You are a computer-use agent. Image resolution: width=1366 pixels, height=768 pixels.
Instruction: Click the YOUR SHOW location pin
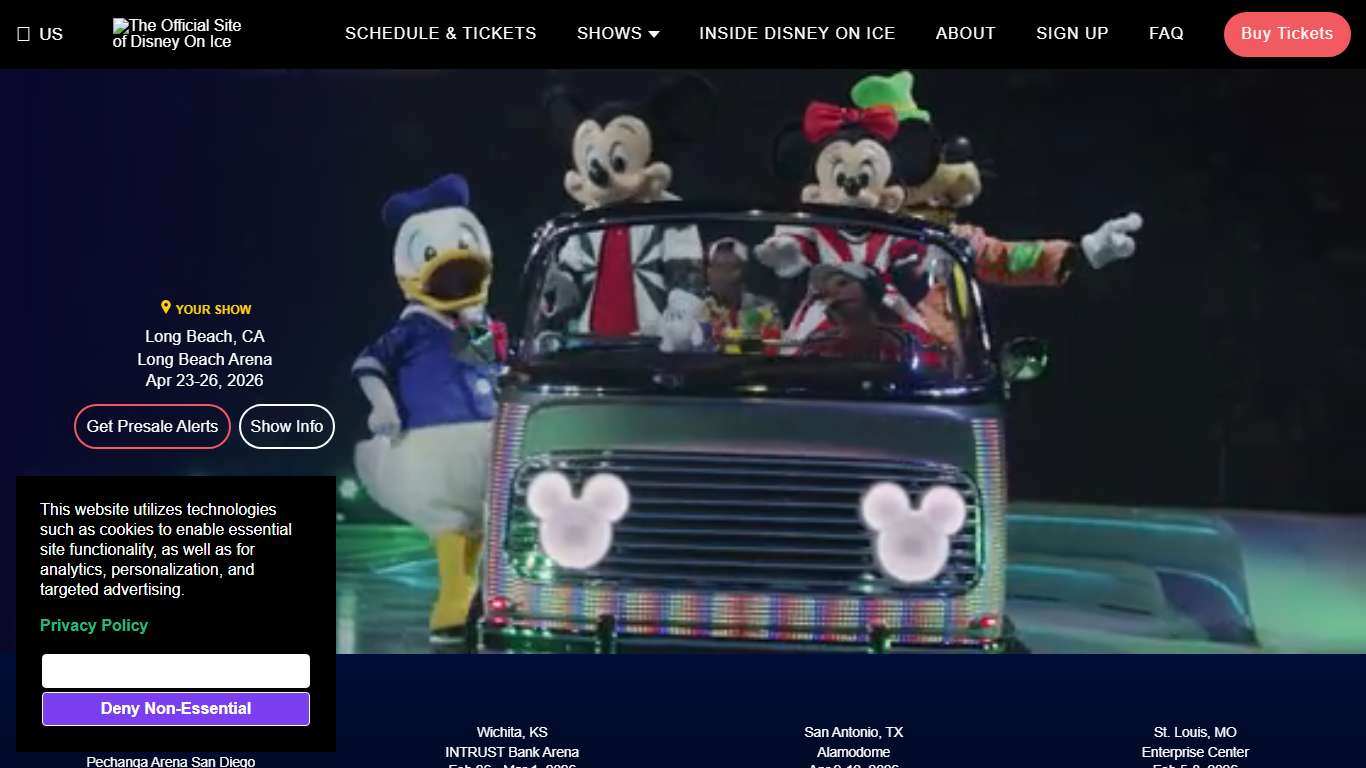click(x=166, y=308)
